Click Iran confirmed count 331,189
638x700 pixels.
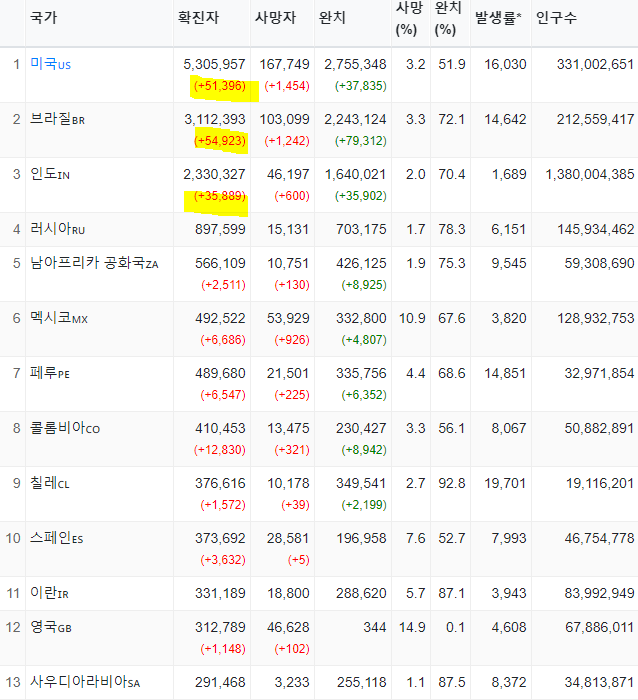pyautogui.click(x=220, y=593)
